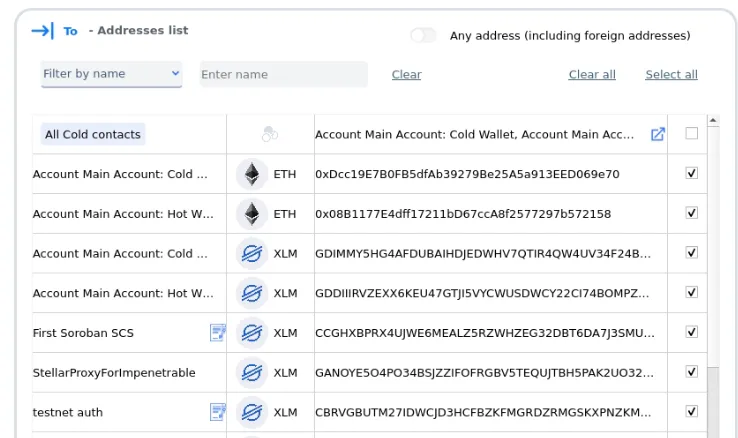Uncheck the ETH 0x08B1177E4dff address checkbox

point(691,213)
